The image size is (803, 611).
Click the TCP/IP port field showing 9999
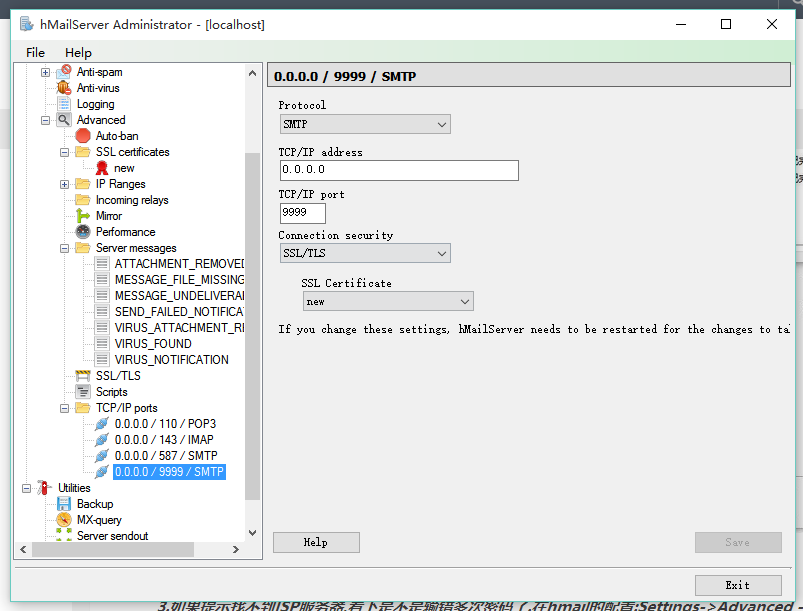pos(303,213)
